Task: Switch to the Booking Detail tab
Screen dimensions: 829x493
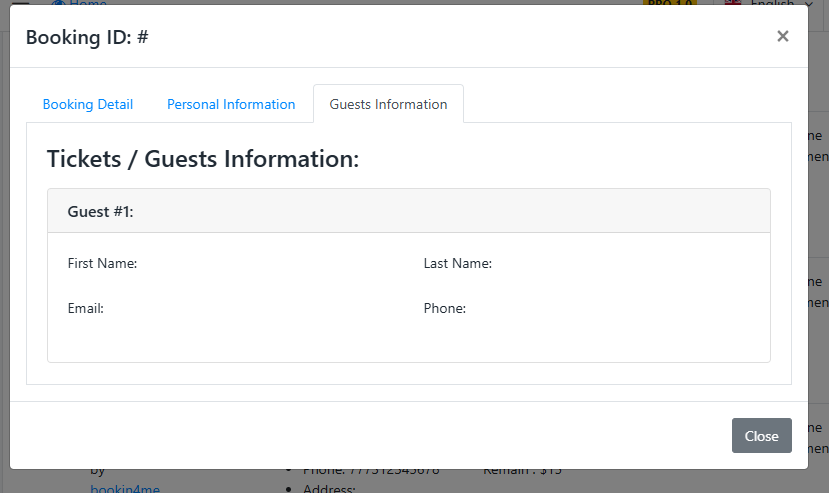Action: tap(88, 104)
